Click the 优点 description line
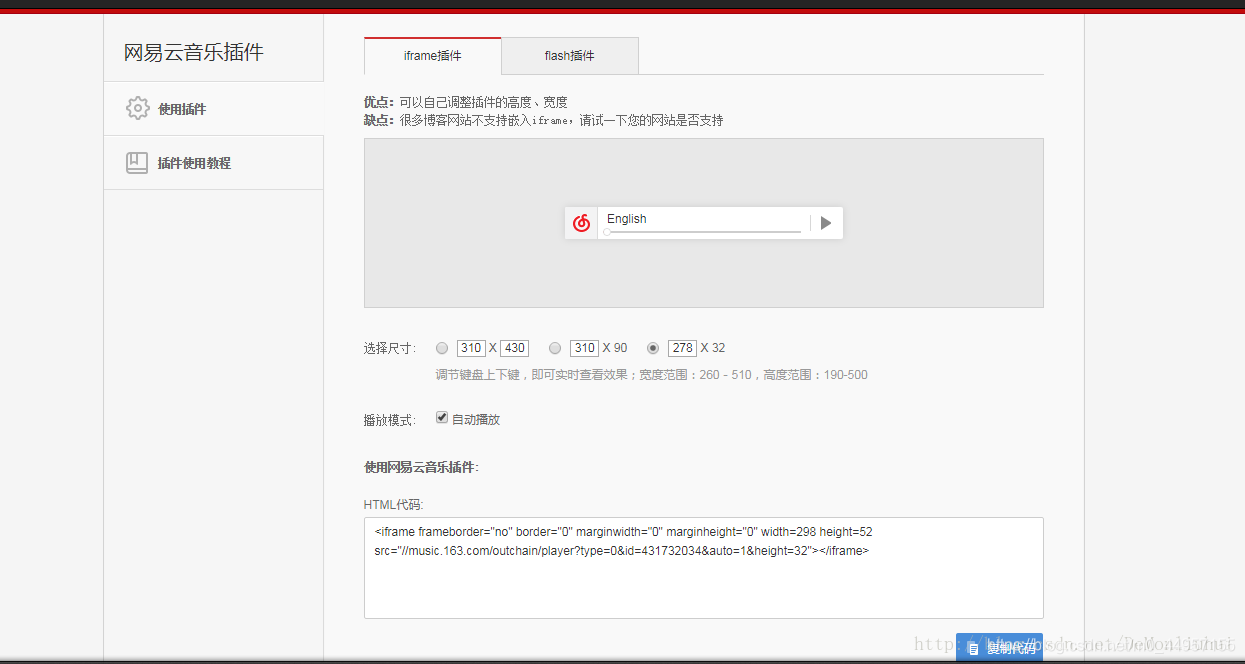Viewport: 1245px width, 664px height. (x=466, y=102)
